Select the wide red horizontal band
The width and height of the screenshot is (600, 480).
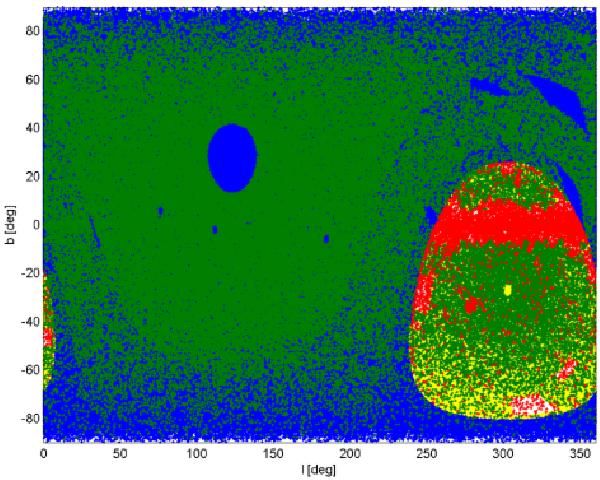coord(505,224)
